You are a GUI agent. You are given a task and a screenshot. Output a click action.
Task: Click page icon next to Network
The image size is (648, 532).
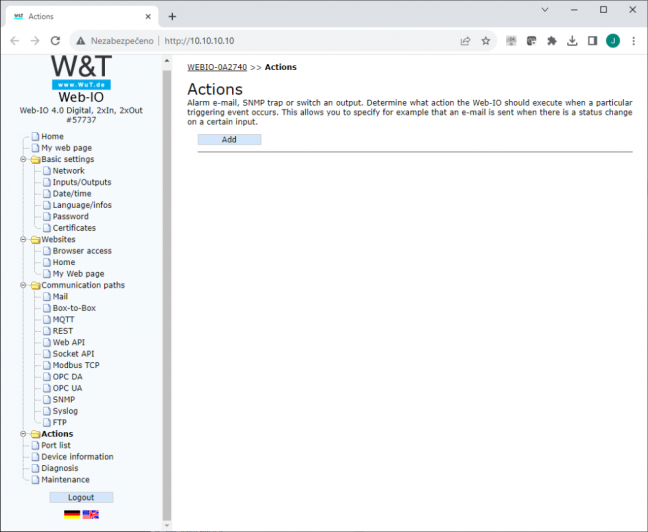click(47, 171)
